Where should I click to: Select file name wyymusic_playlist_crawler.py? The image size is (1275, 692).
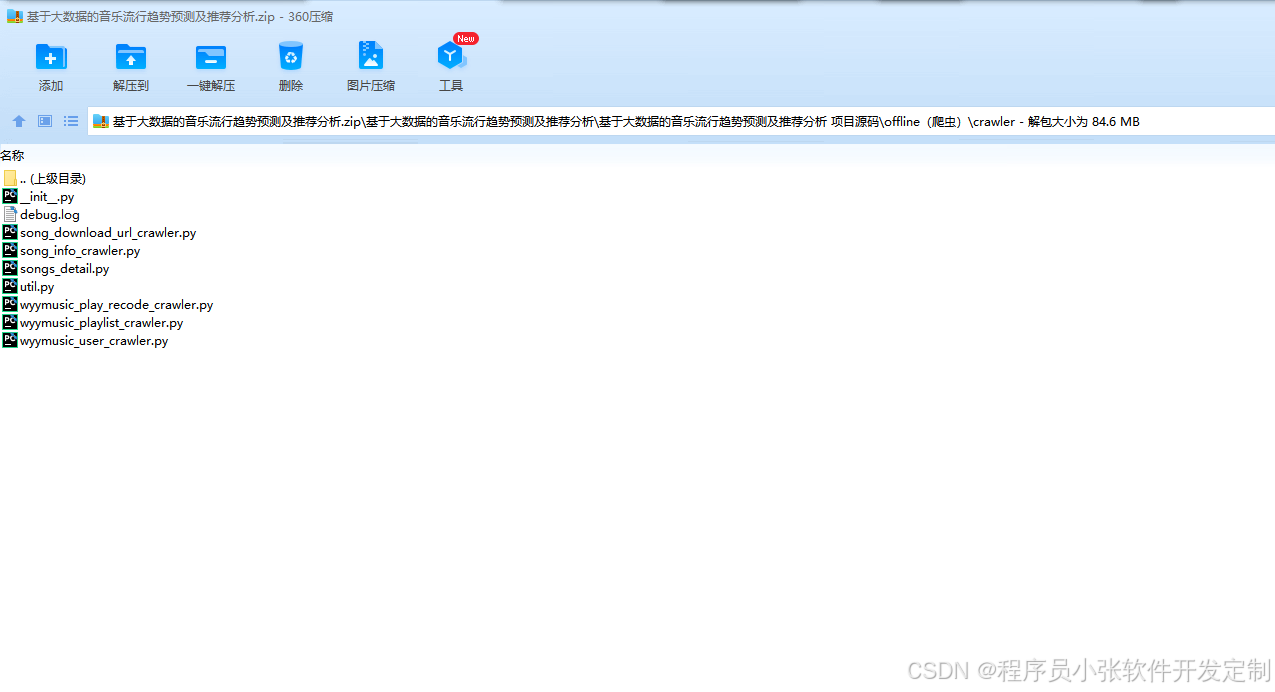(102, 323)
